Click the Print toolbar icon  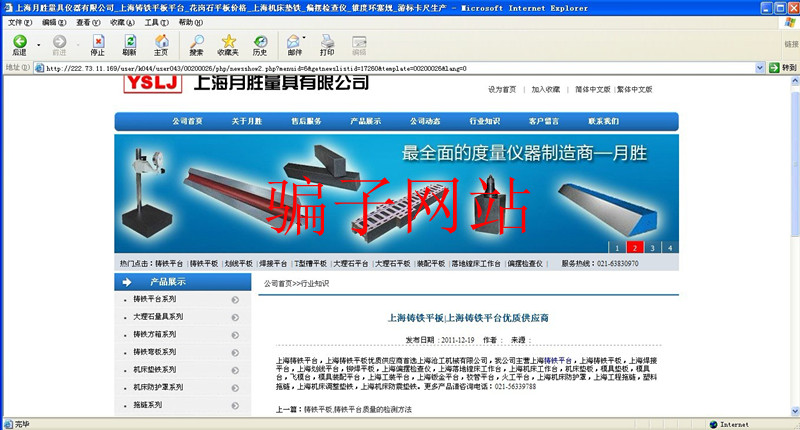(327, 45)
